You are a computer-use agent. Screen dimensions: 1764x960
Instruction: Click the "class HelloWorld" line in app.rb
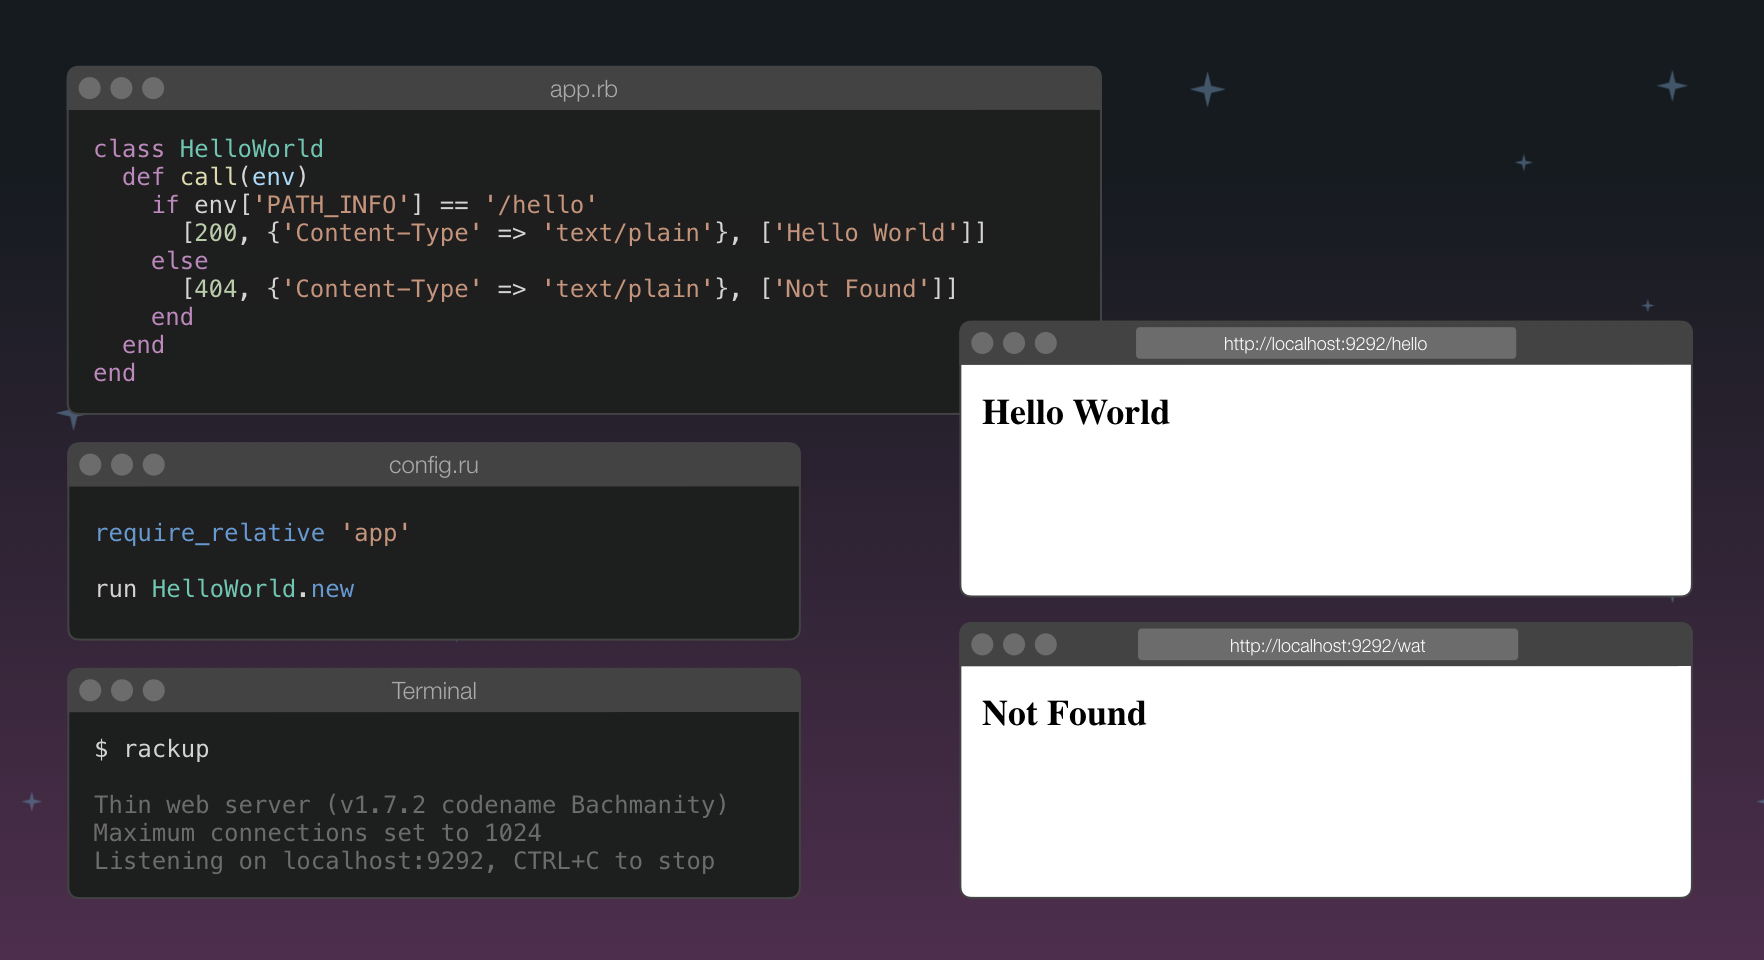pyautogui.click(x=209, y=149)
